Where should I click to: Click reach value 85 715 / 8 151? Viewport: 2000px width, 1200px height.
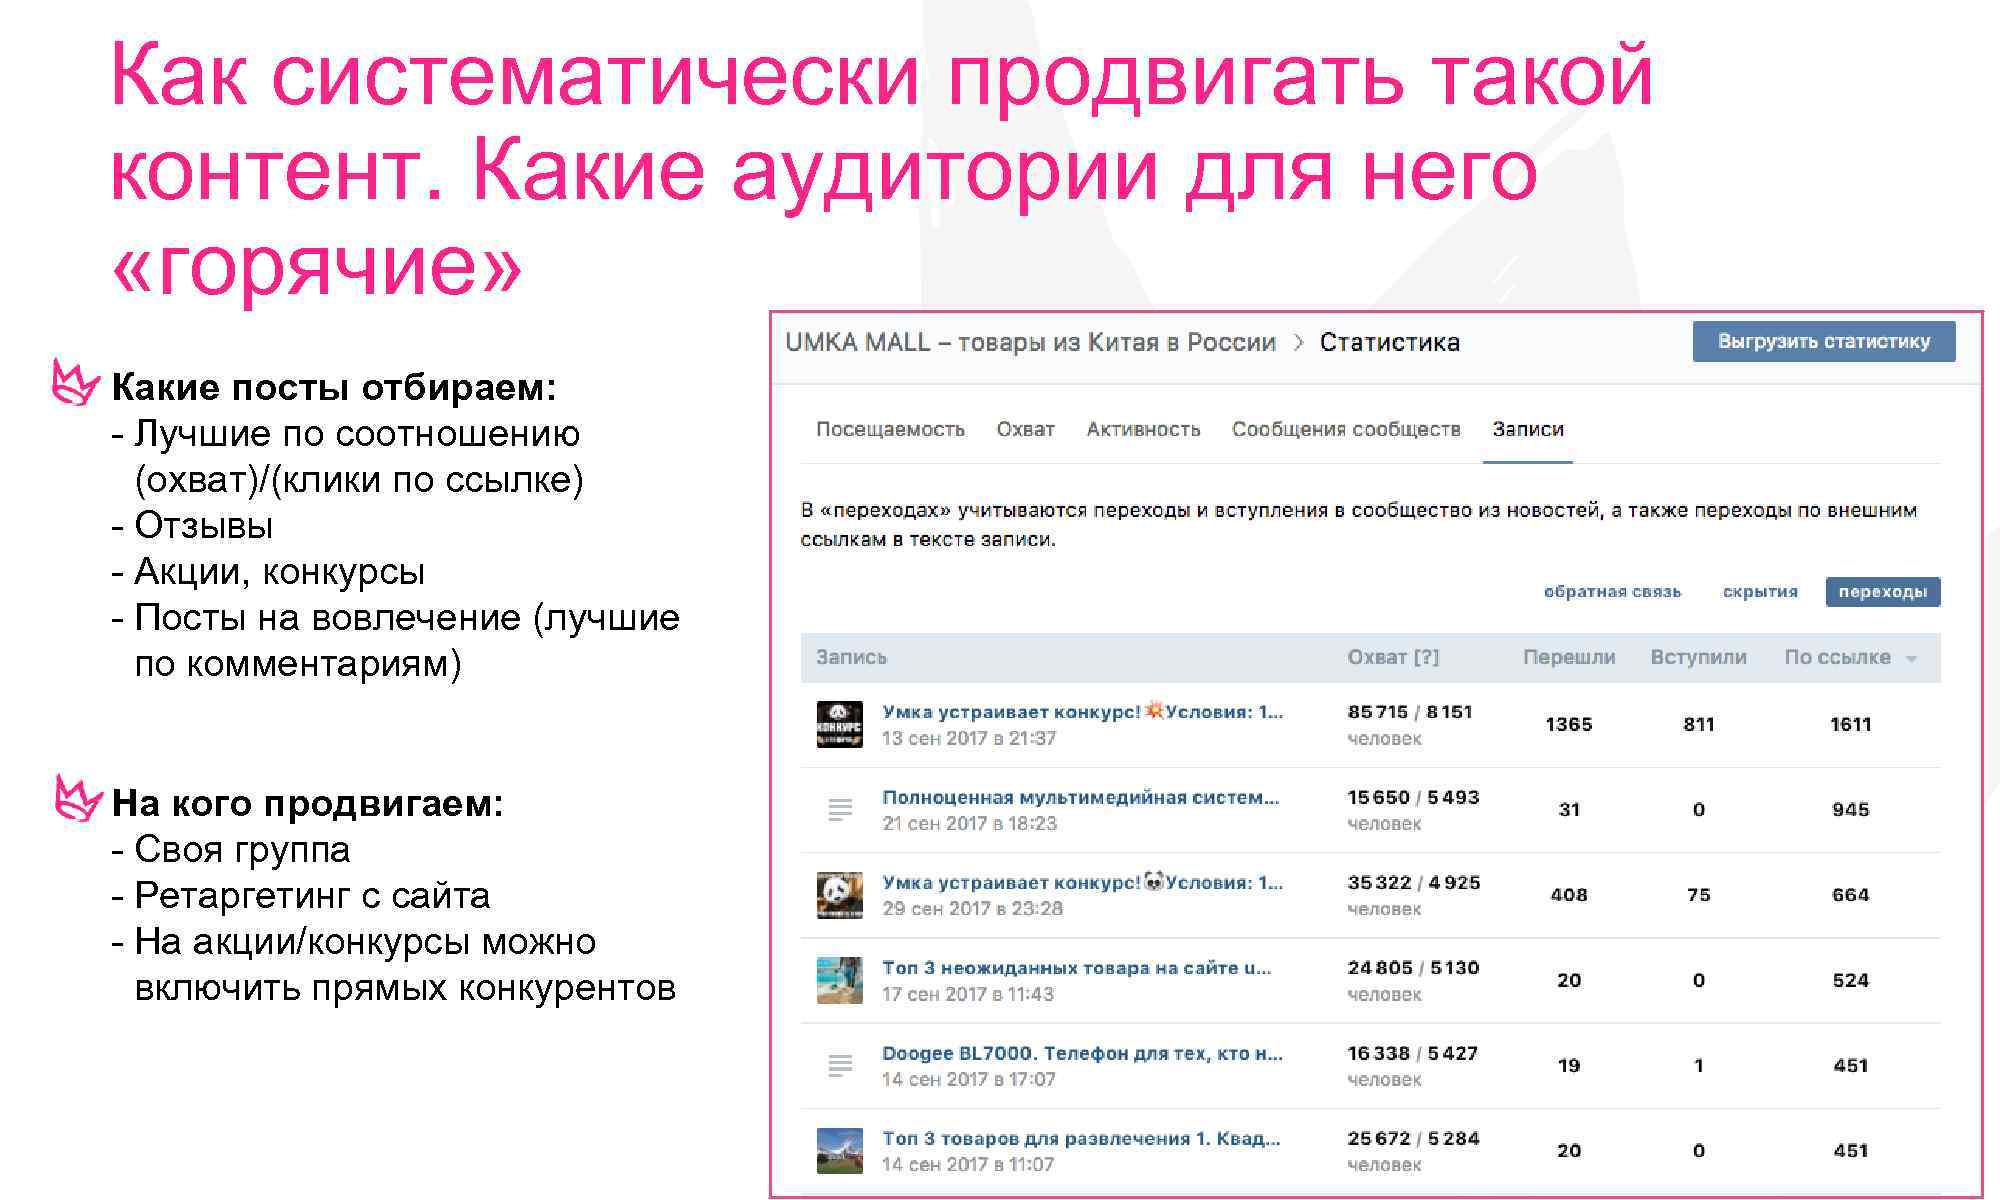pyautogui.click(x=1410, y=712)
